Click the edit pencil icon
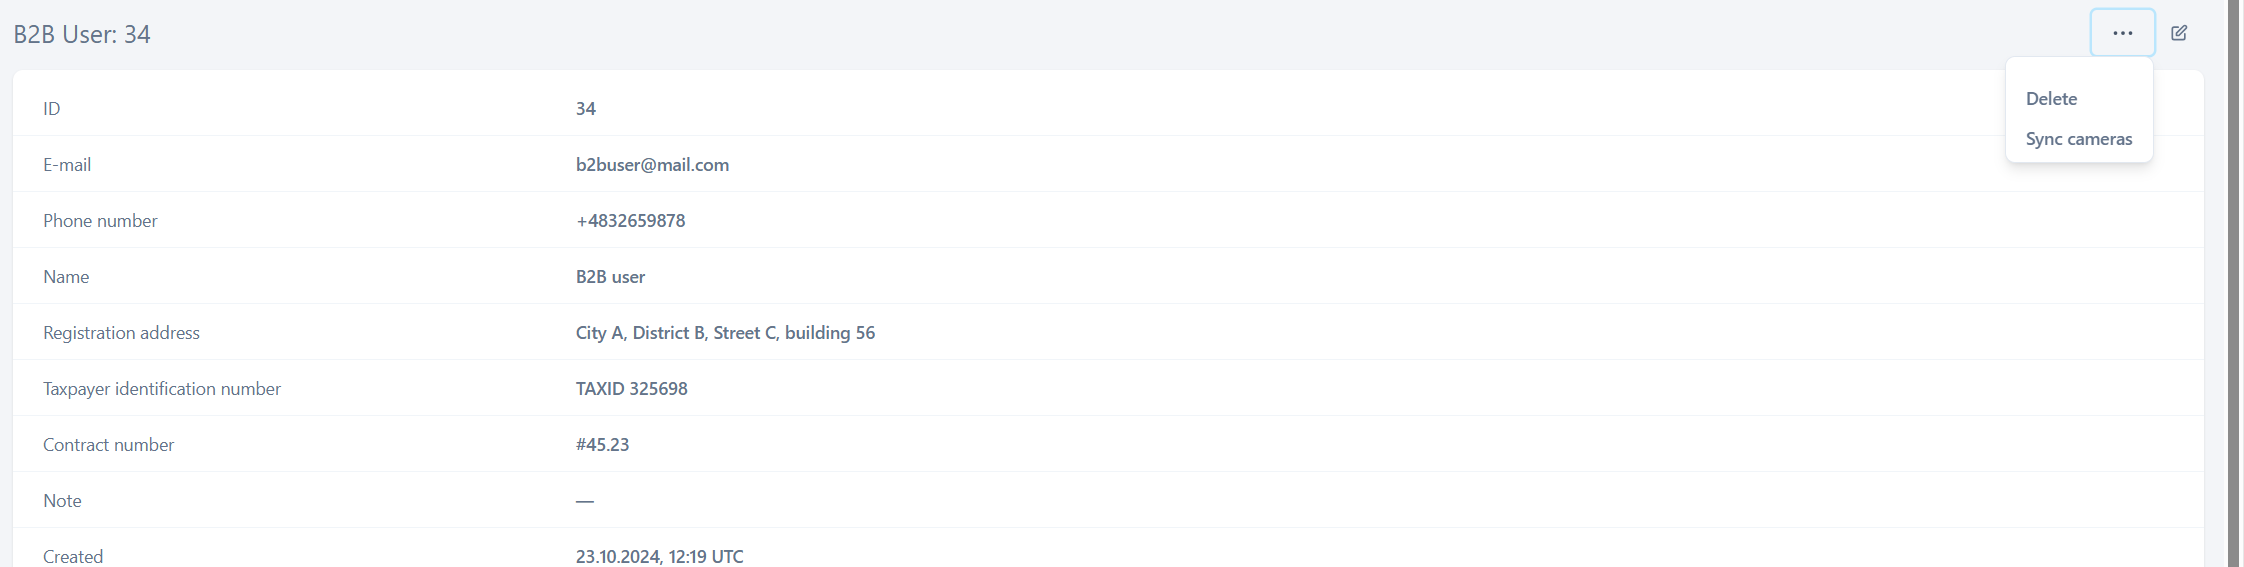This screenshot has width=2244, height=567. pos(2179,33)
